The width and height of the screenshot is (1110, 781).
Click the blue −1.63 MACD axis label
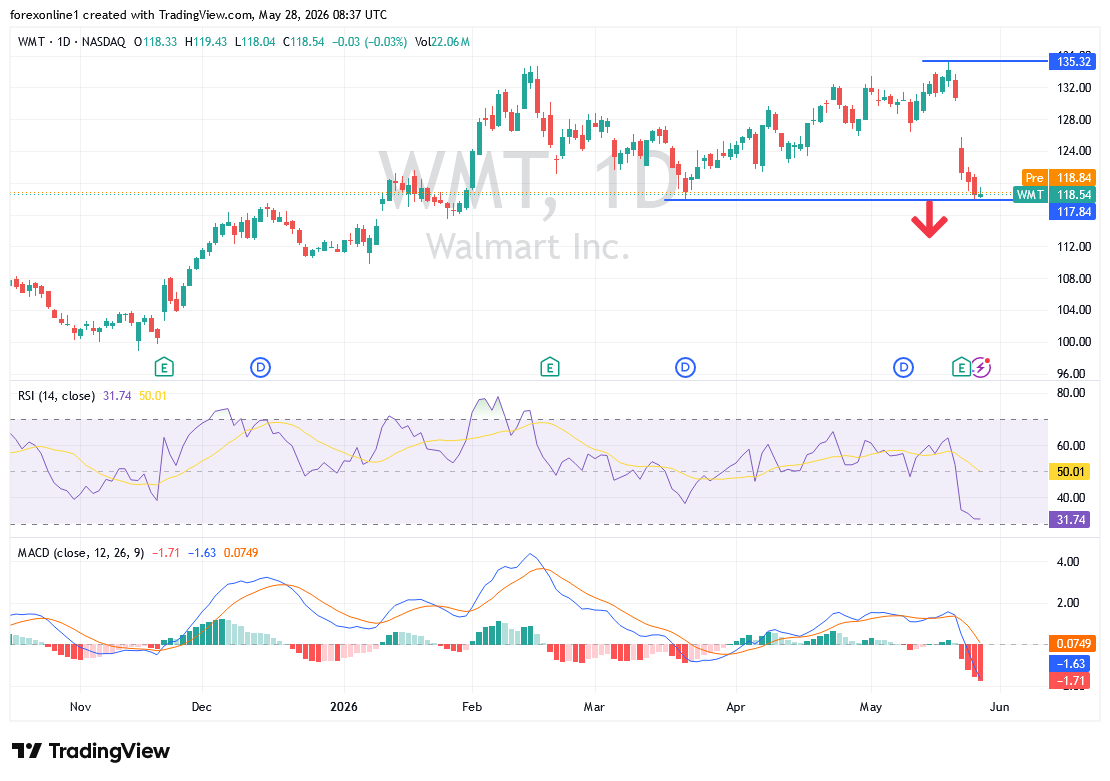coord(1072,664)
